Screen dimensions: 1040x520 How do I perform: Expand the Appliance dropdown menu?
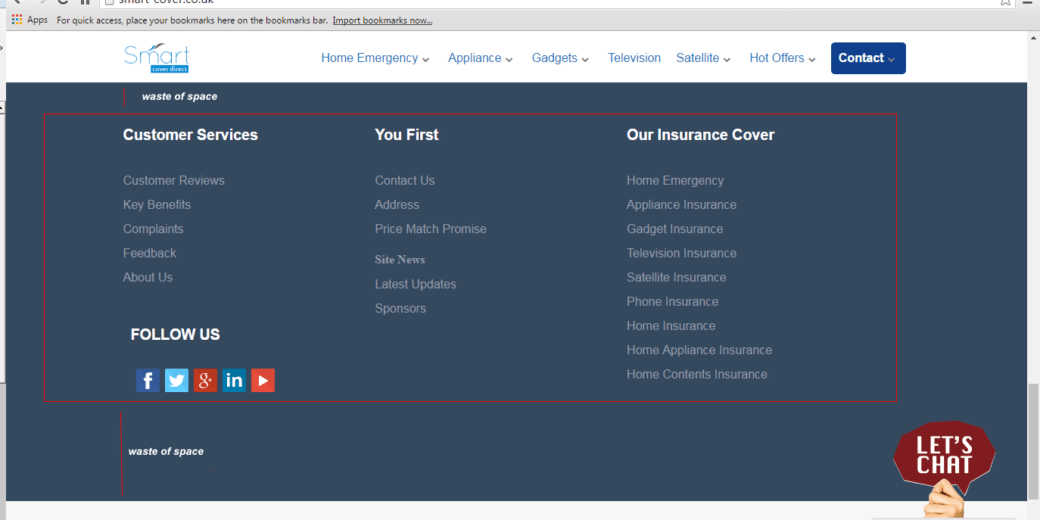[x=480, y=58]
